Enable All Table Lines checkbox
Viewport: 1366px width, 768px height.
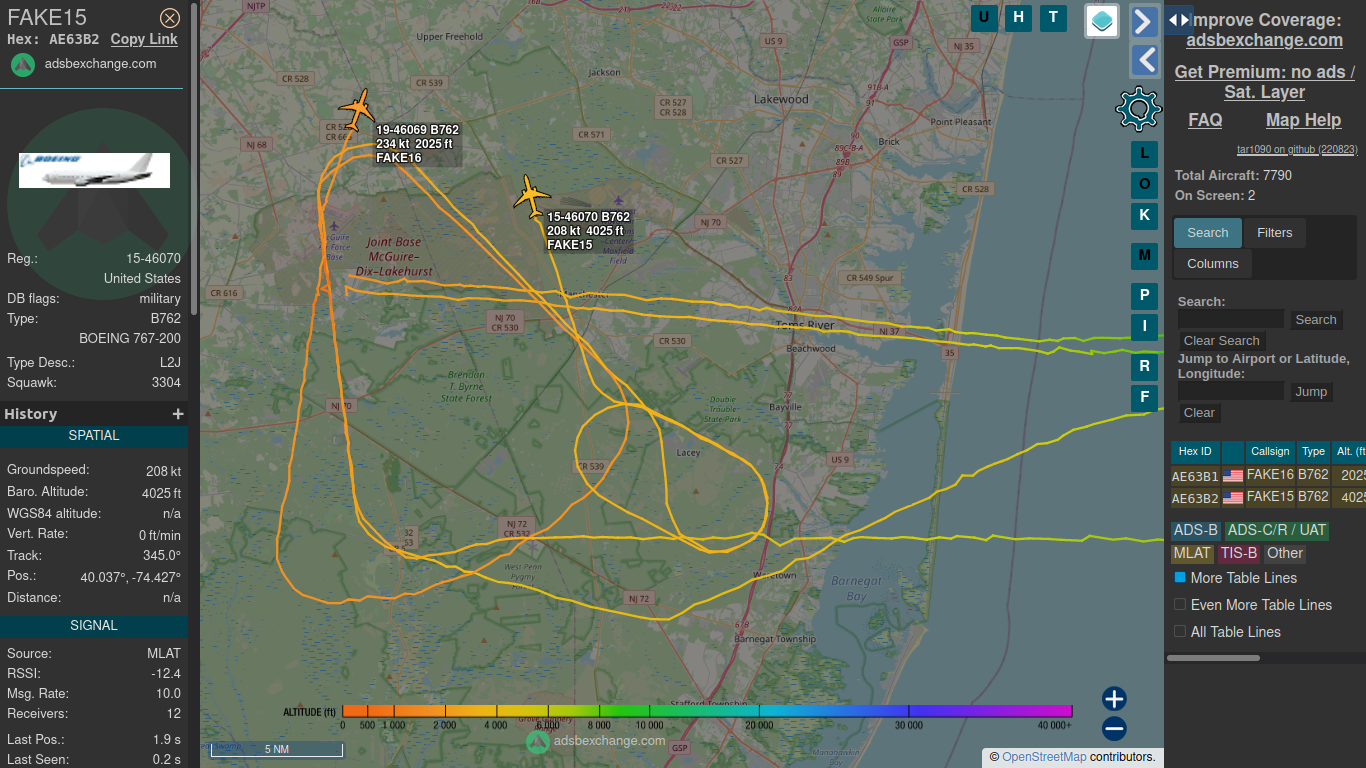(1180, 631)
